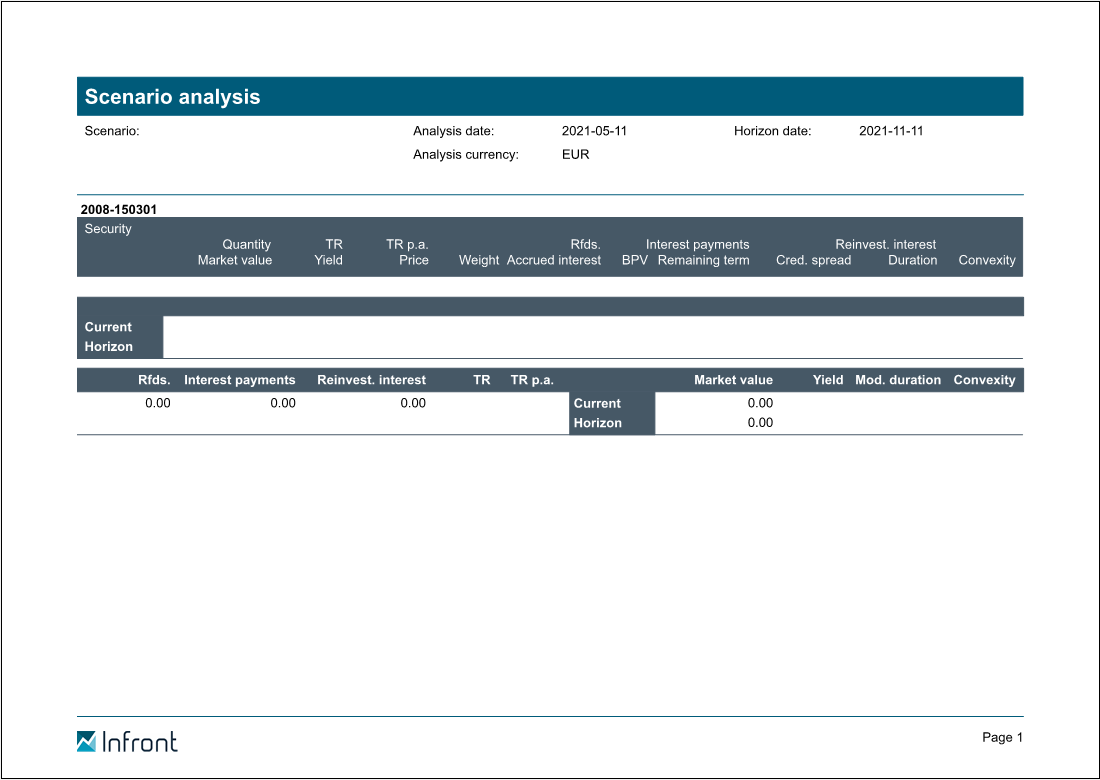The width and height of the screenshot is (1100, 780).
Task: Click the Weight column header
Action: pyautogui.click(x=478, y=260)
